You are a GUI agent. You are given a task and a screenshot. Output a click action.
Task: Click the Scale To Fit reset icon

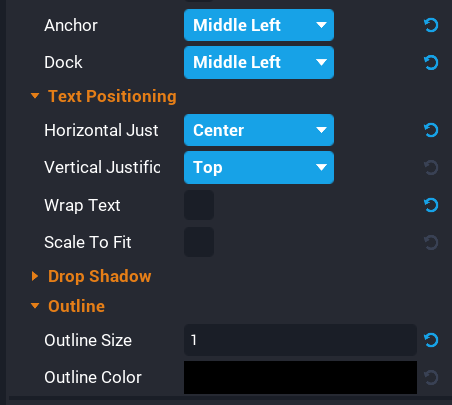pos(431,242)
